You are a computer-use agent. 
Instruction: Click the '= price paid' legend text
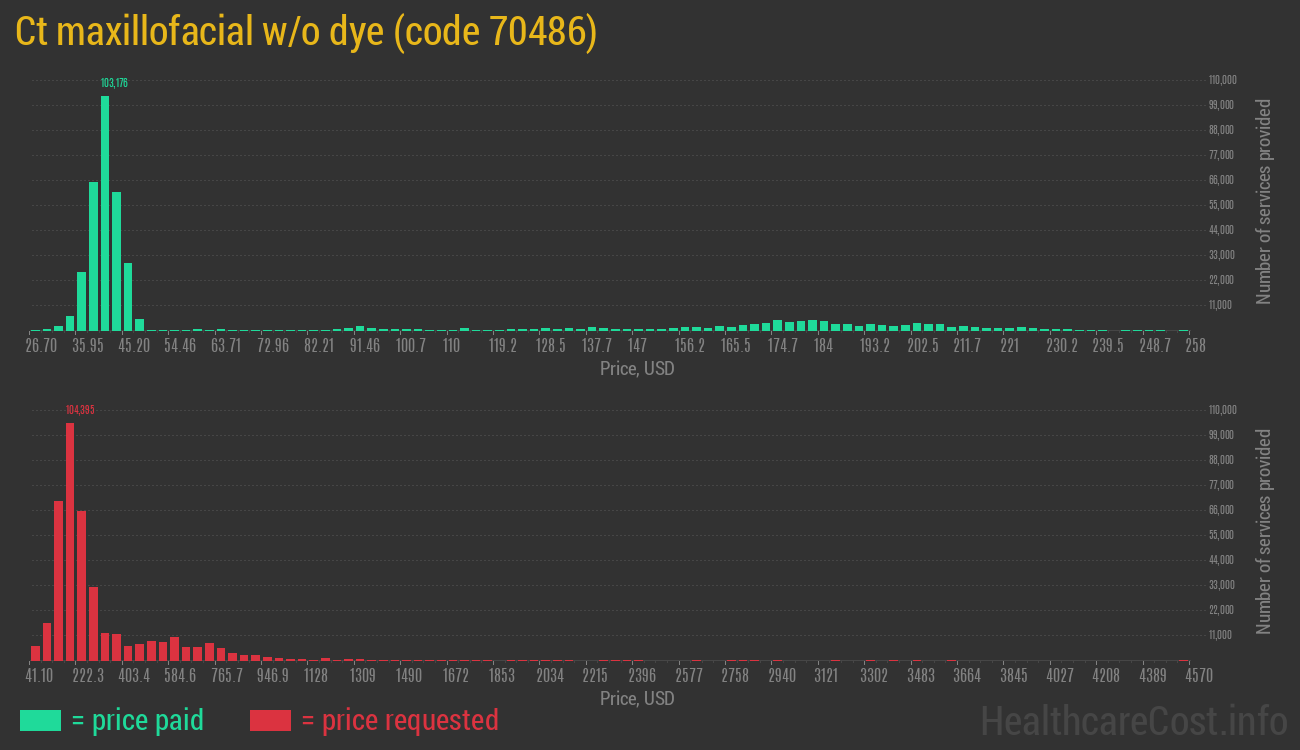click(x=138, y=720)
